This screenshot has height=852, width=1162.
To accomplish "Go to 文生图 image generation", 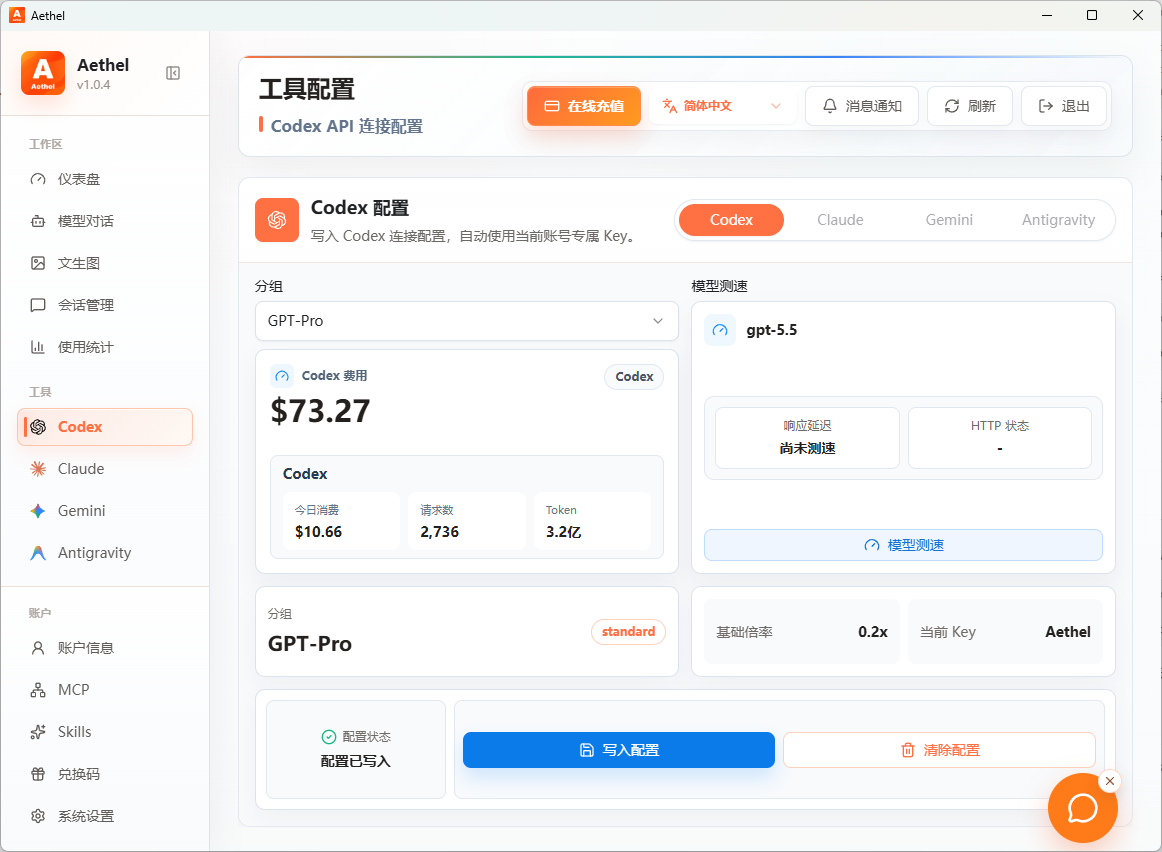I will tap(104, 263).
